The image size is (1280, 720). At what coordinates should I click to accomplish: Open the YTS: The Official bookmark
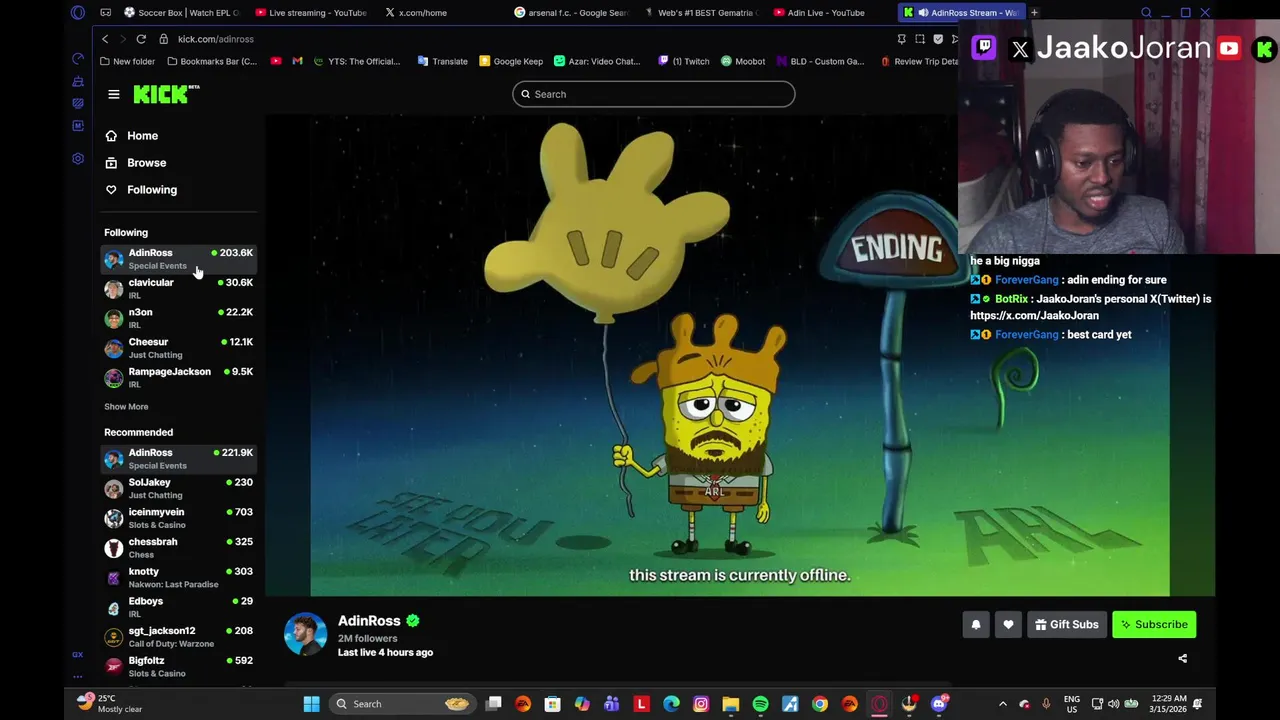click(357, 62)
